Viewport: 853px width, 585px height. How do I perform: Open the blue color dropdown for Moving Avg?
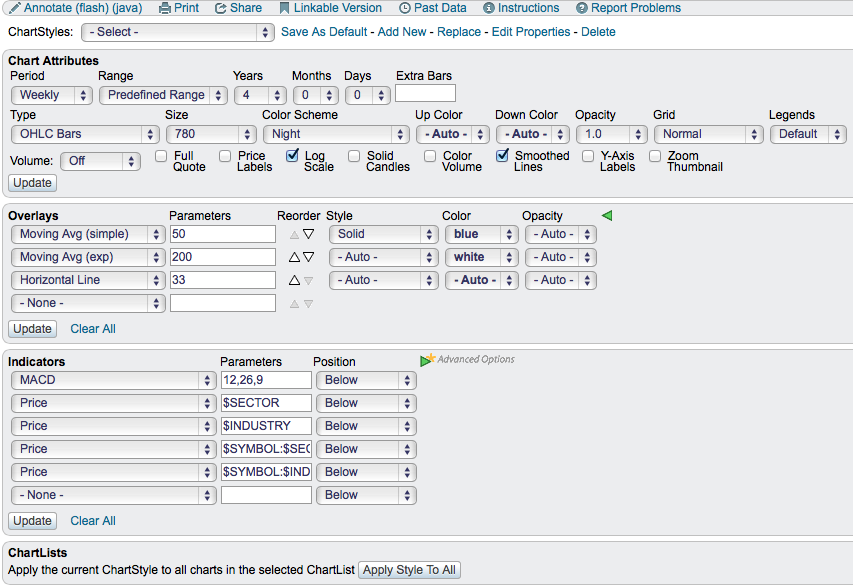pos(481,234)
